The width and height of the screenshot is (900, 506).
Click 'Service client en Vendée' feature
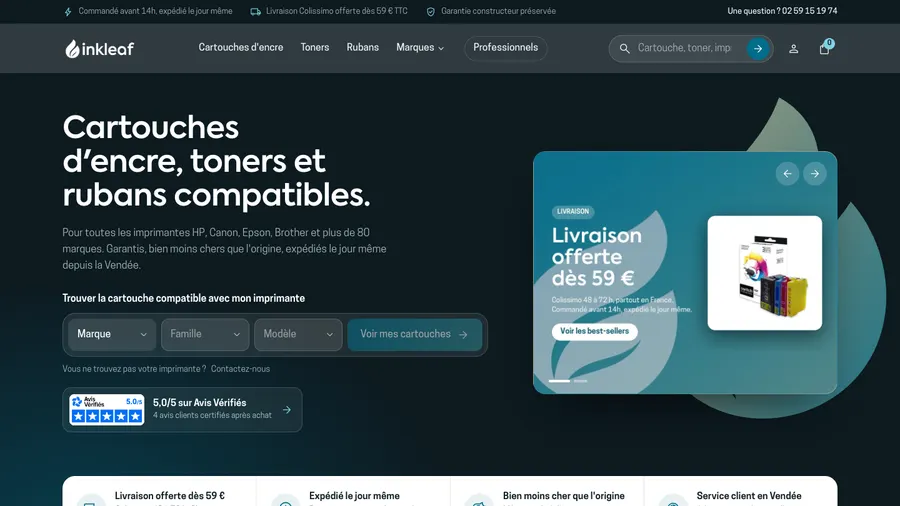[749, 496]
